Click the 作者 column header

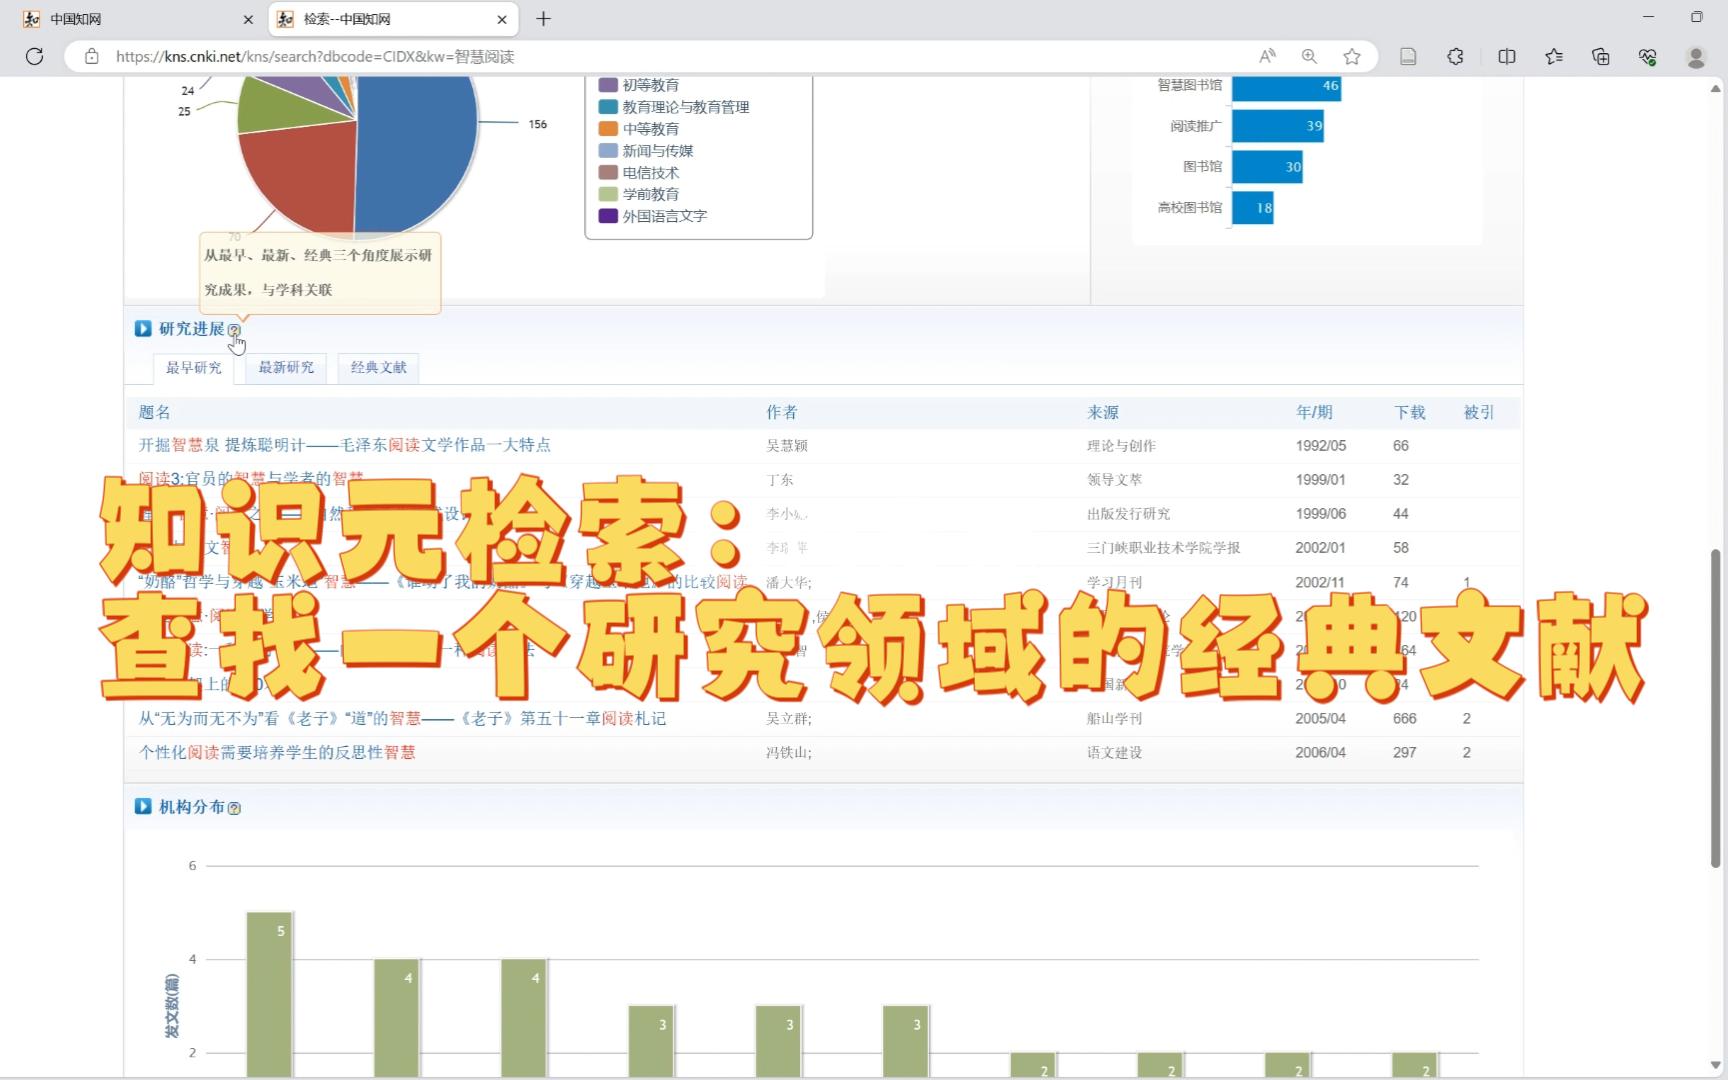click(x=782, y=412)
